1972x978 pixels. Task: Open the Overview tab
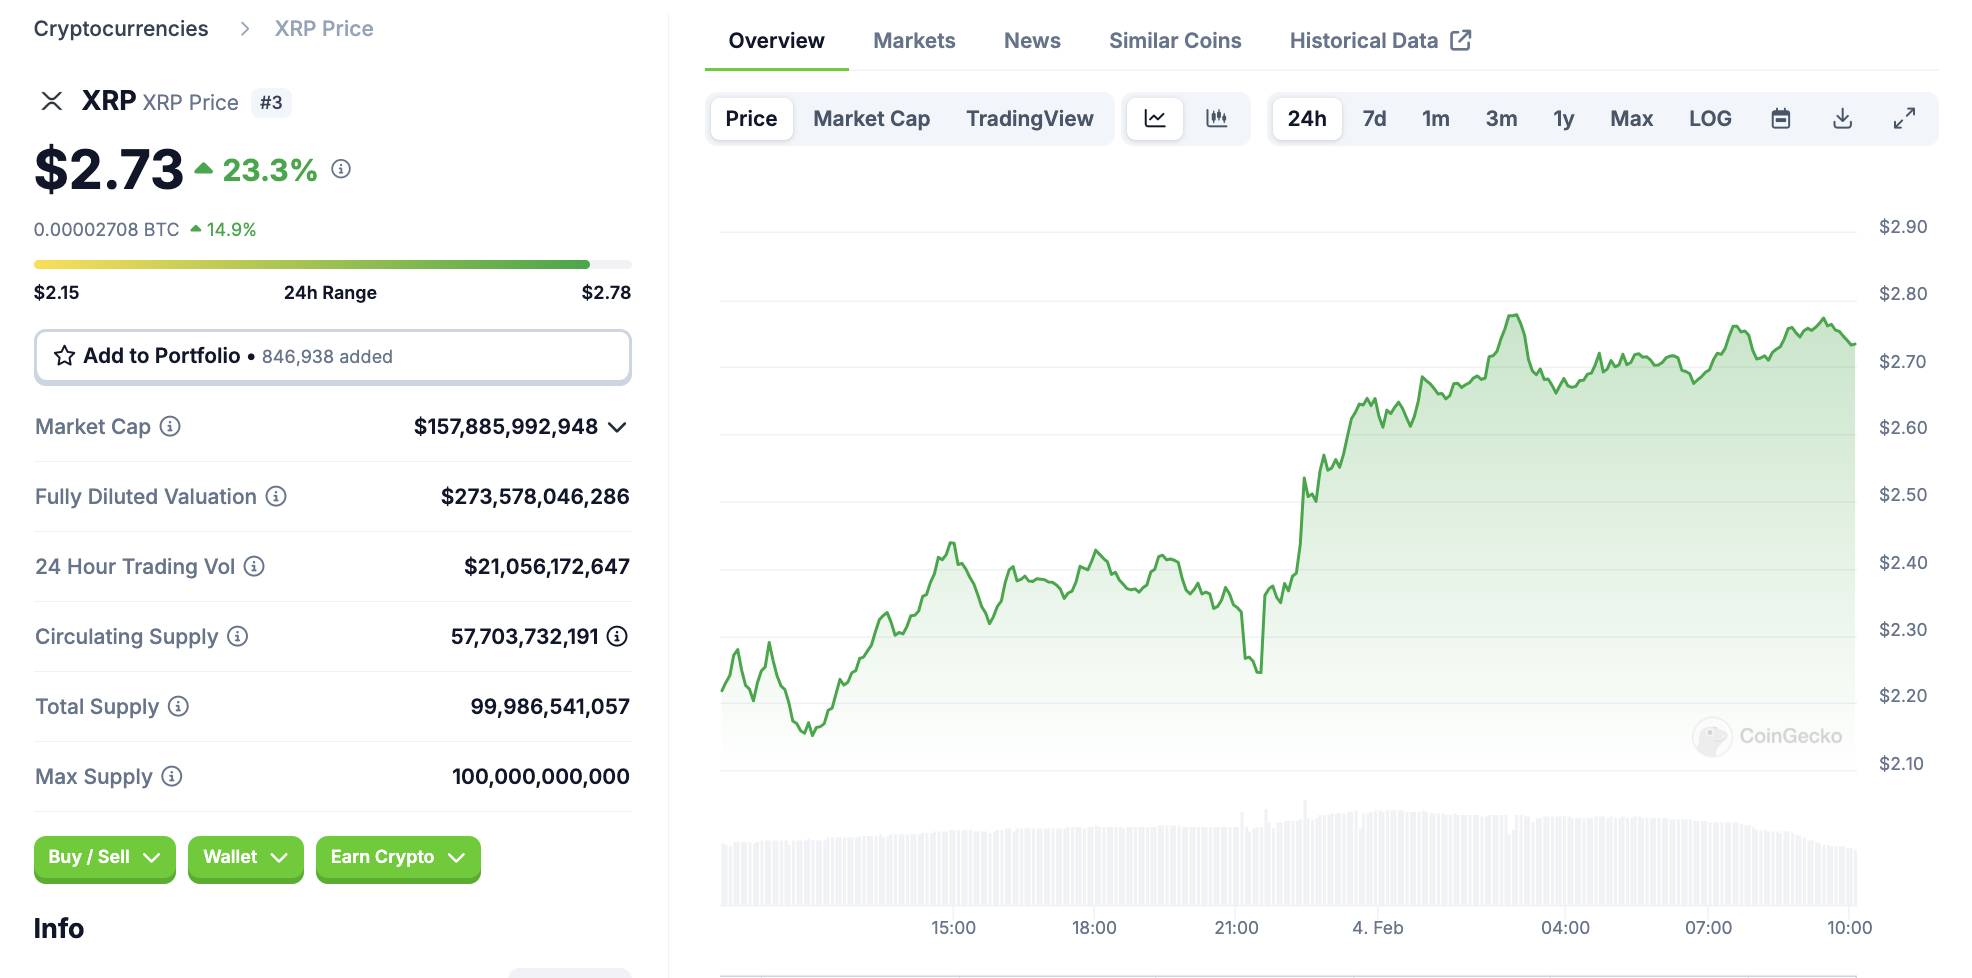coord(776,41)
